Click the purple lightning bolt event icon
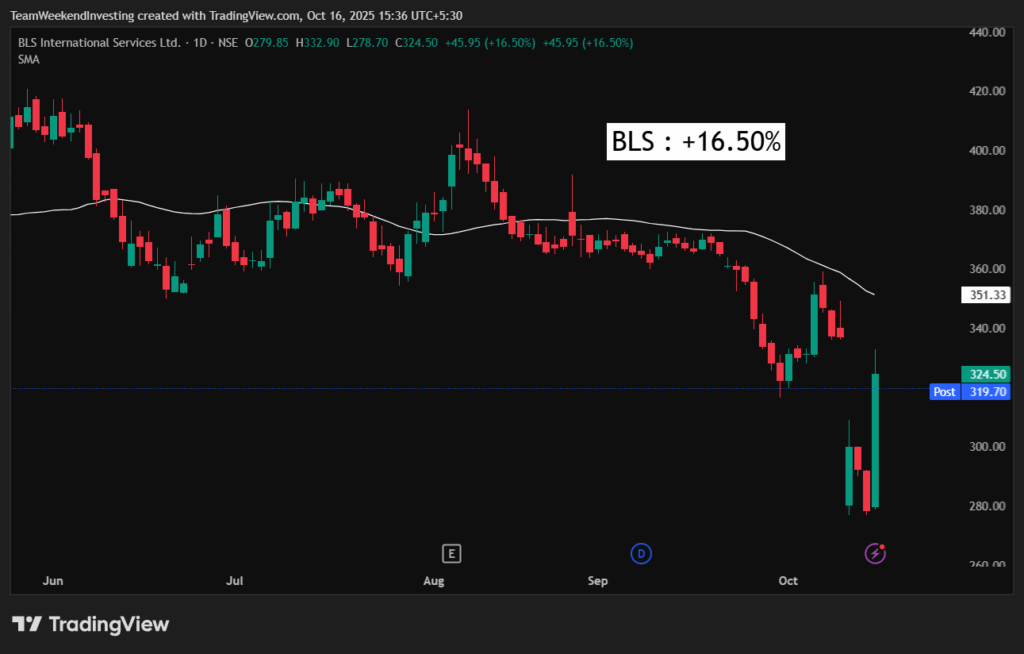This screenshot has width=1024, height=654. (x=875, y=553)
